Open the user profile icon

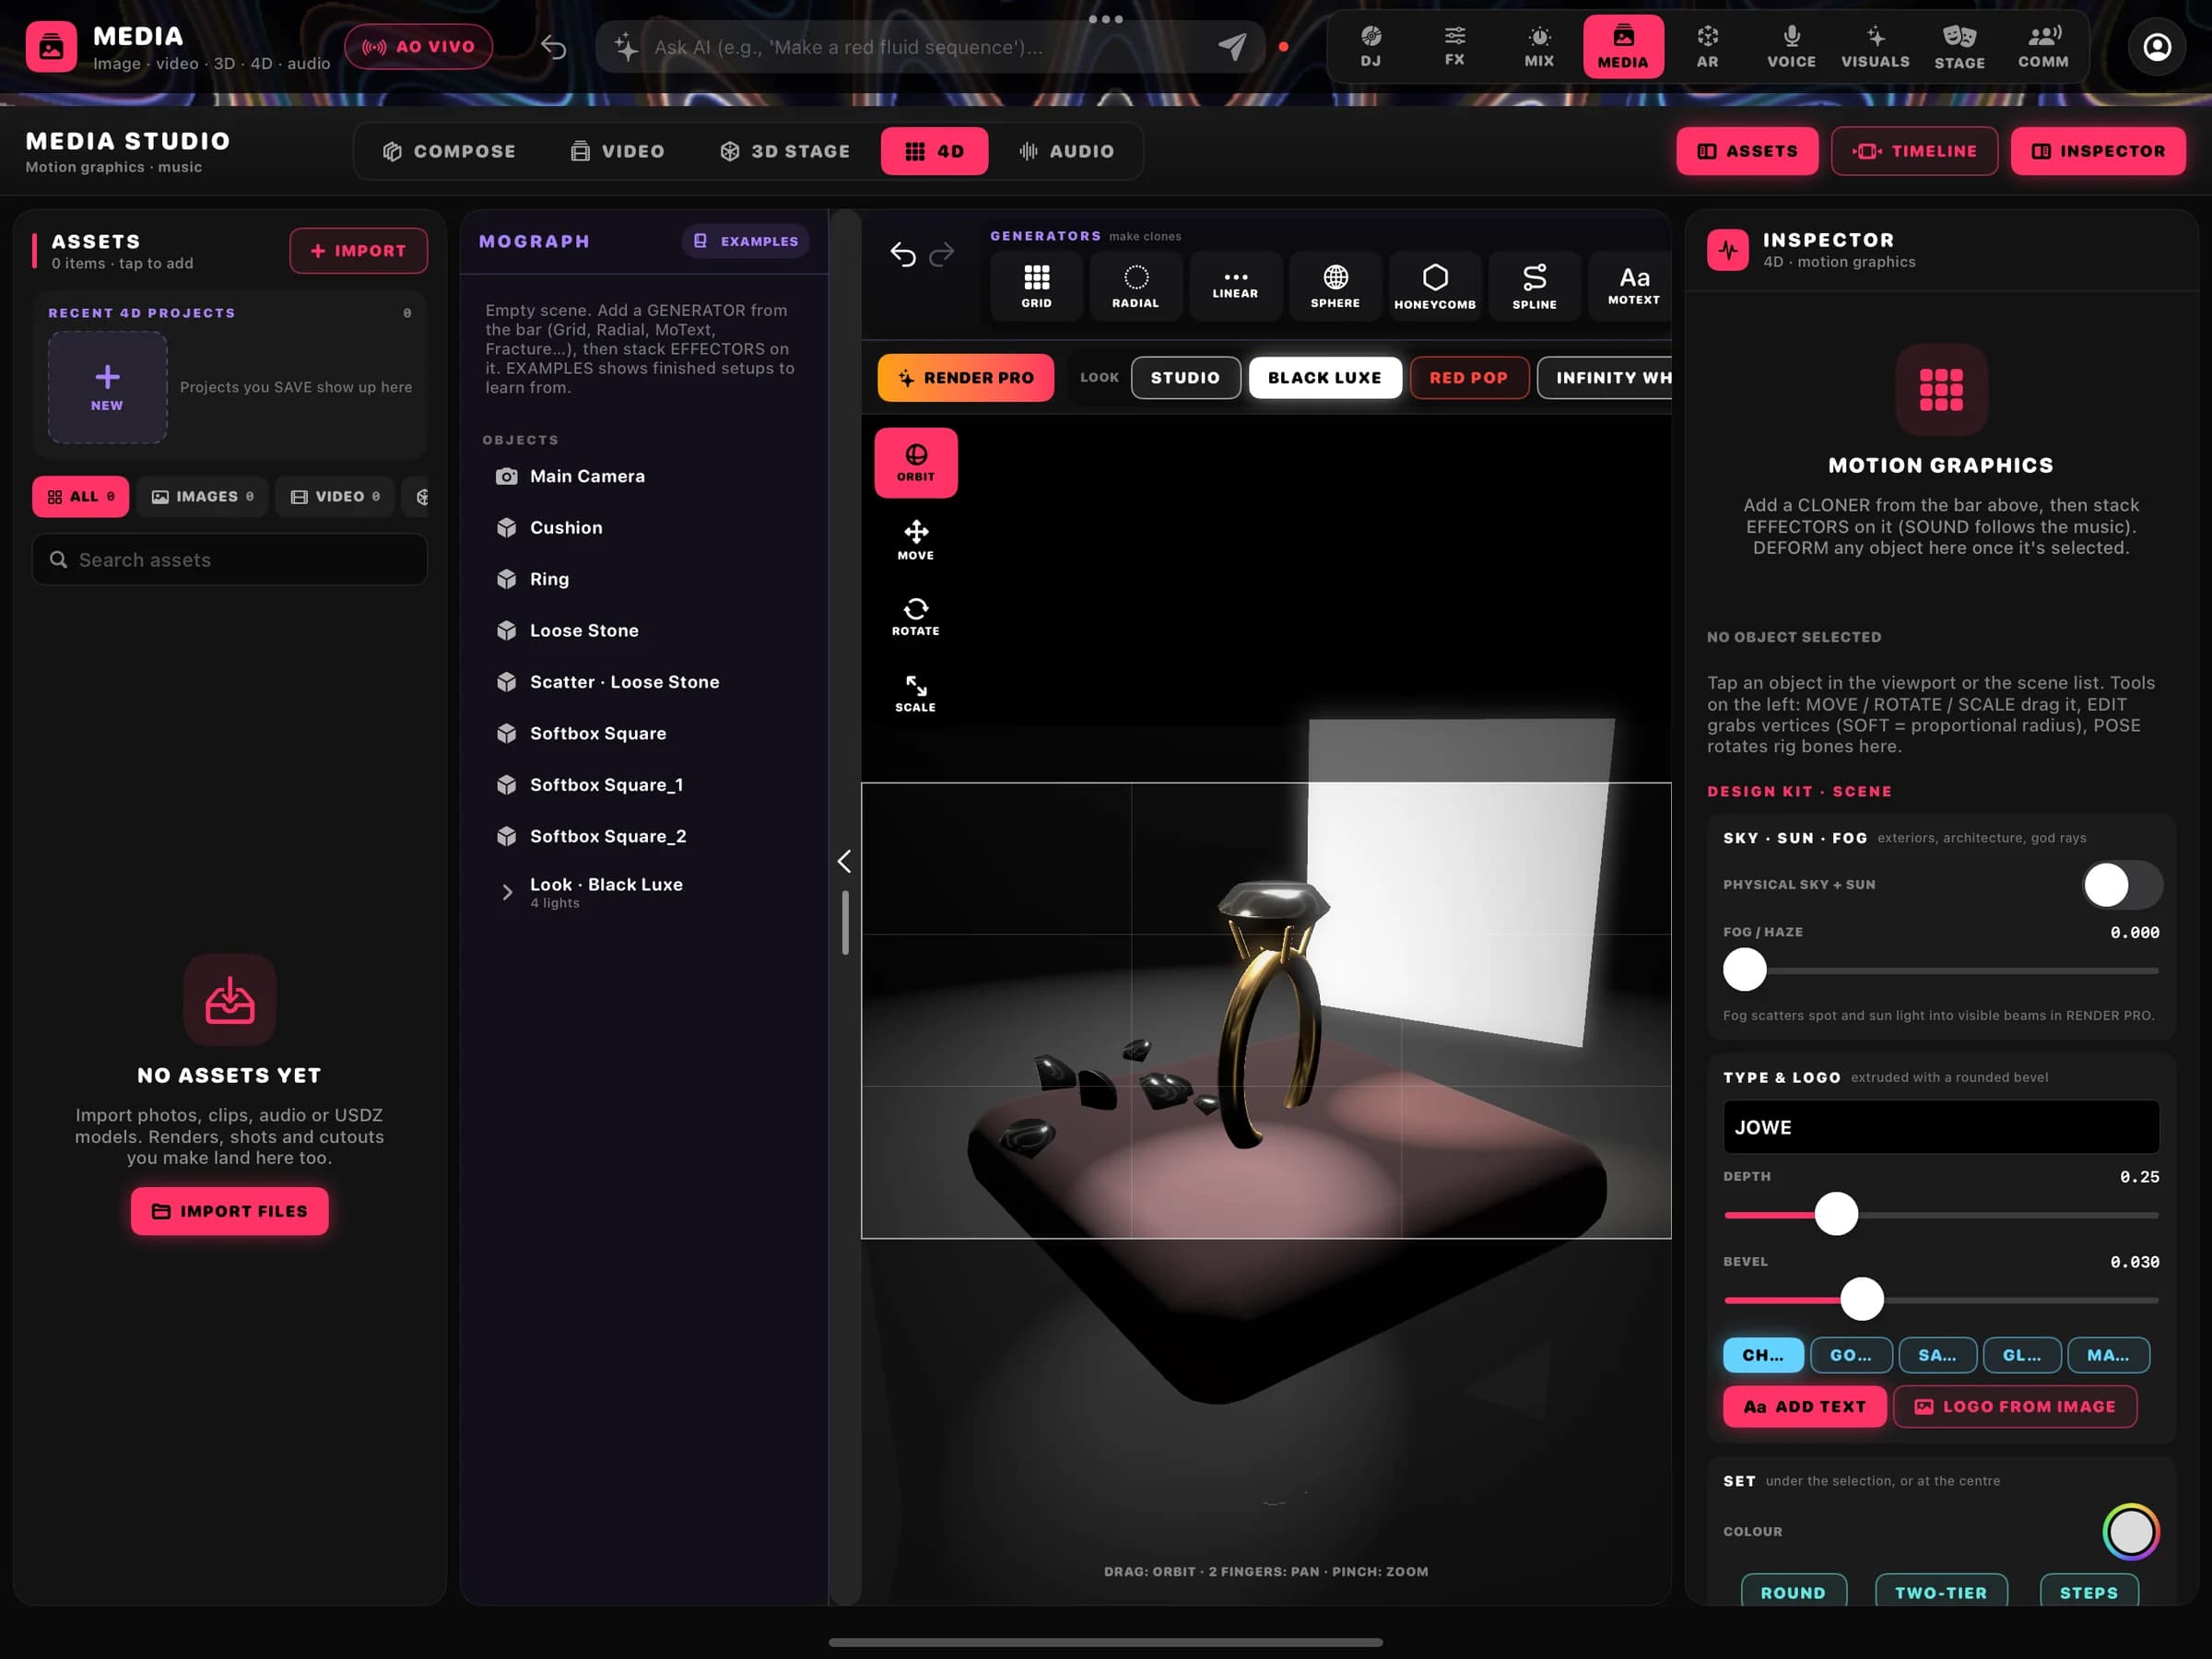[x=2157, y=46]
